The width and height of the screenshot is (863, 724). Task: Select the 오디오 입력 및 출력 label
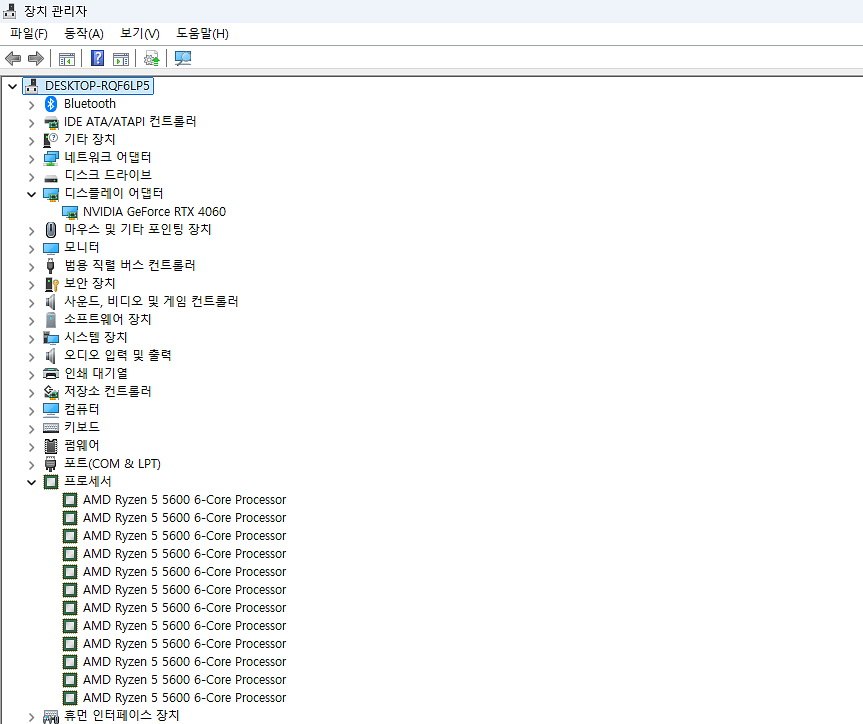(x=117, y=355)
